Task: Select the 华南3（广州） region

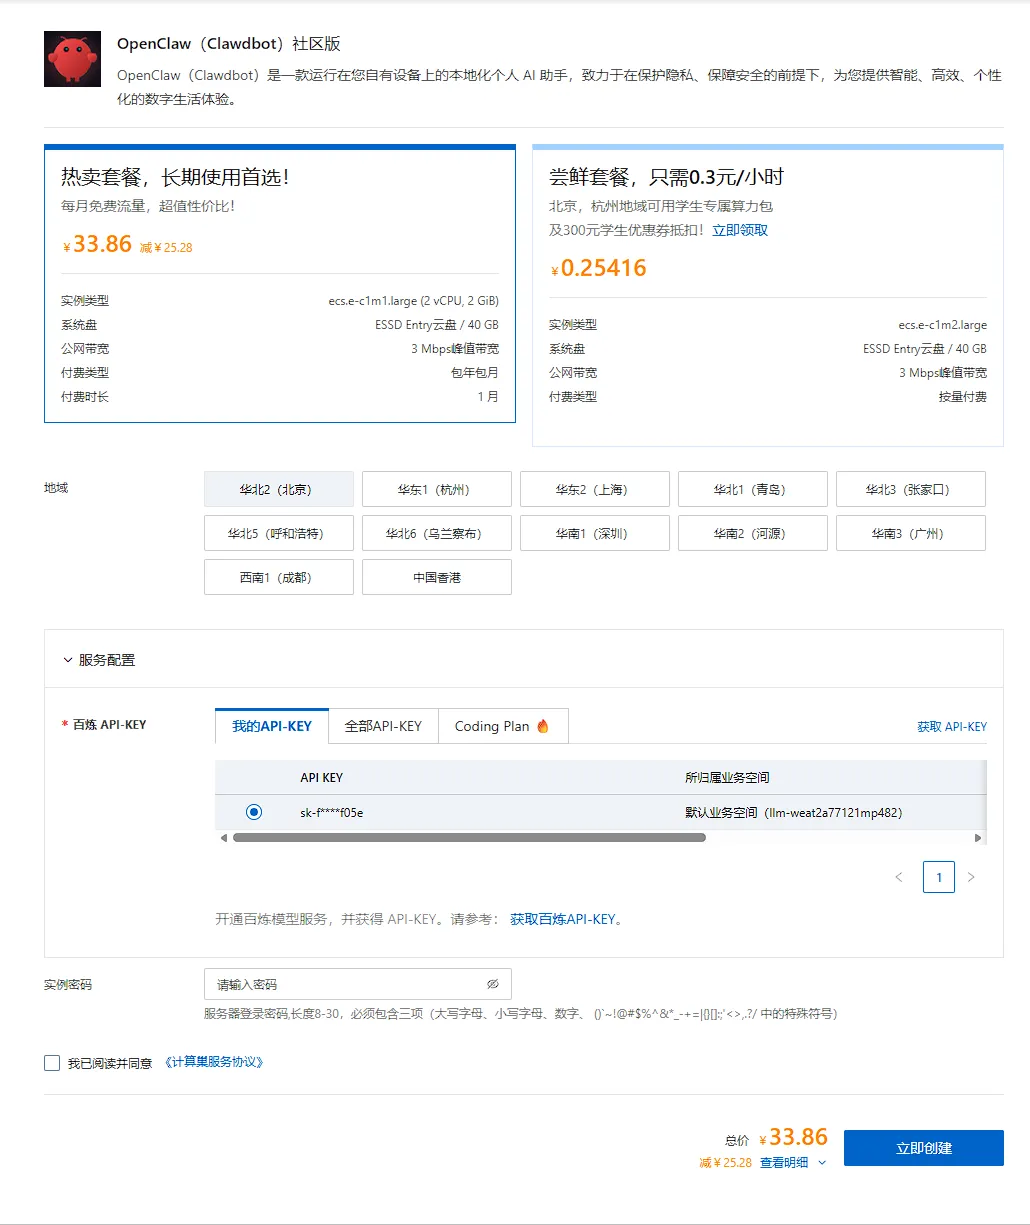Action: click(x=911, y=534)
